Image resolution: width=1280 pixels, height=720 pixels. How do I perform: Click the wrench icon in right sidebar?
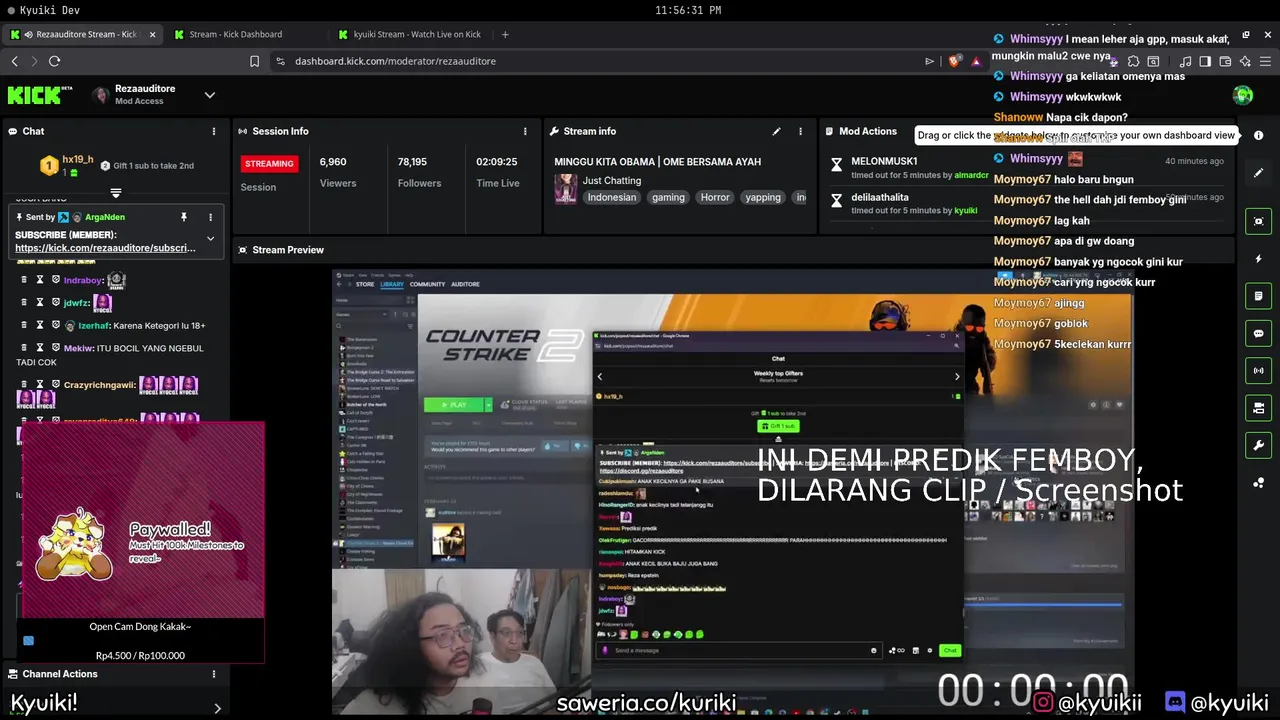(x=1258, y=445)
